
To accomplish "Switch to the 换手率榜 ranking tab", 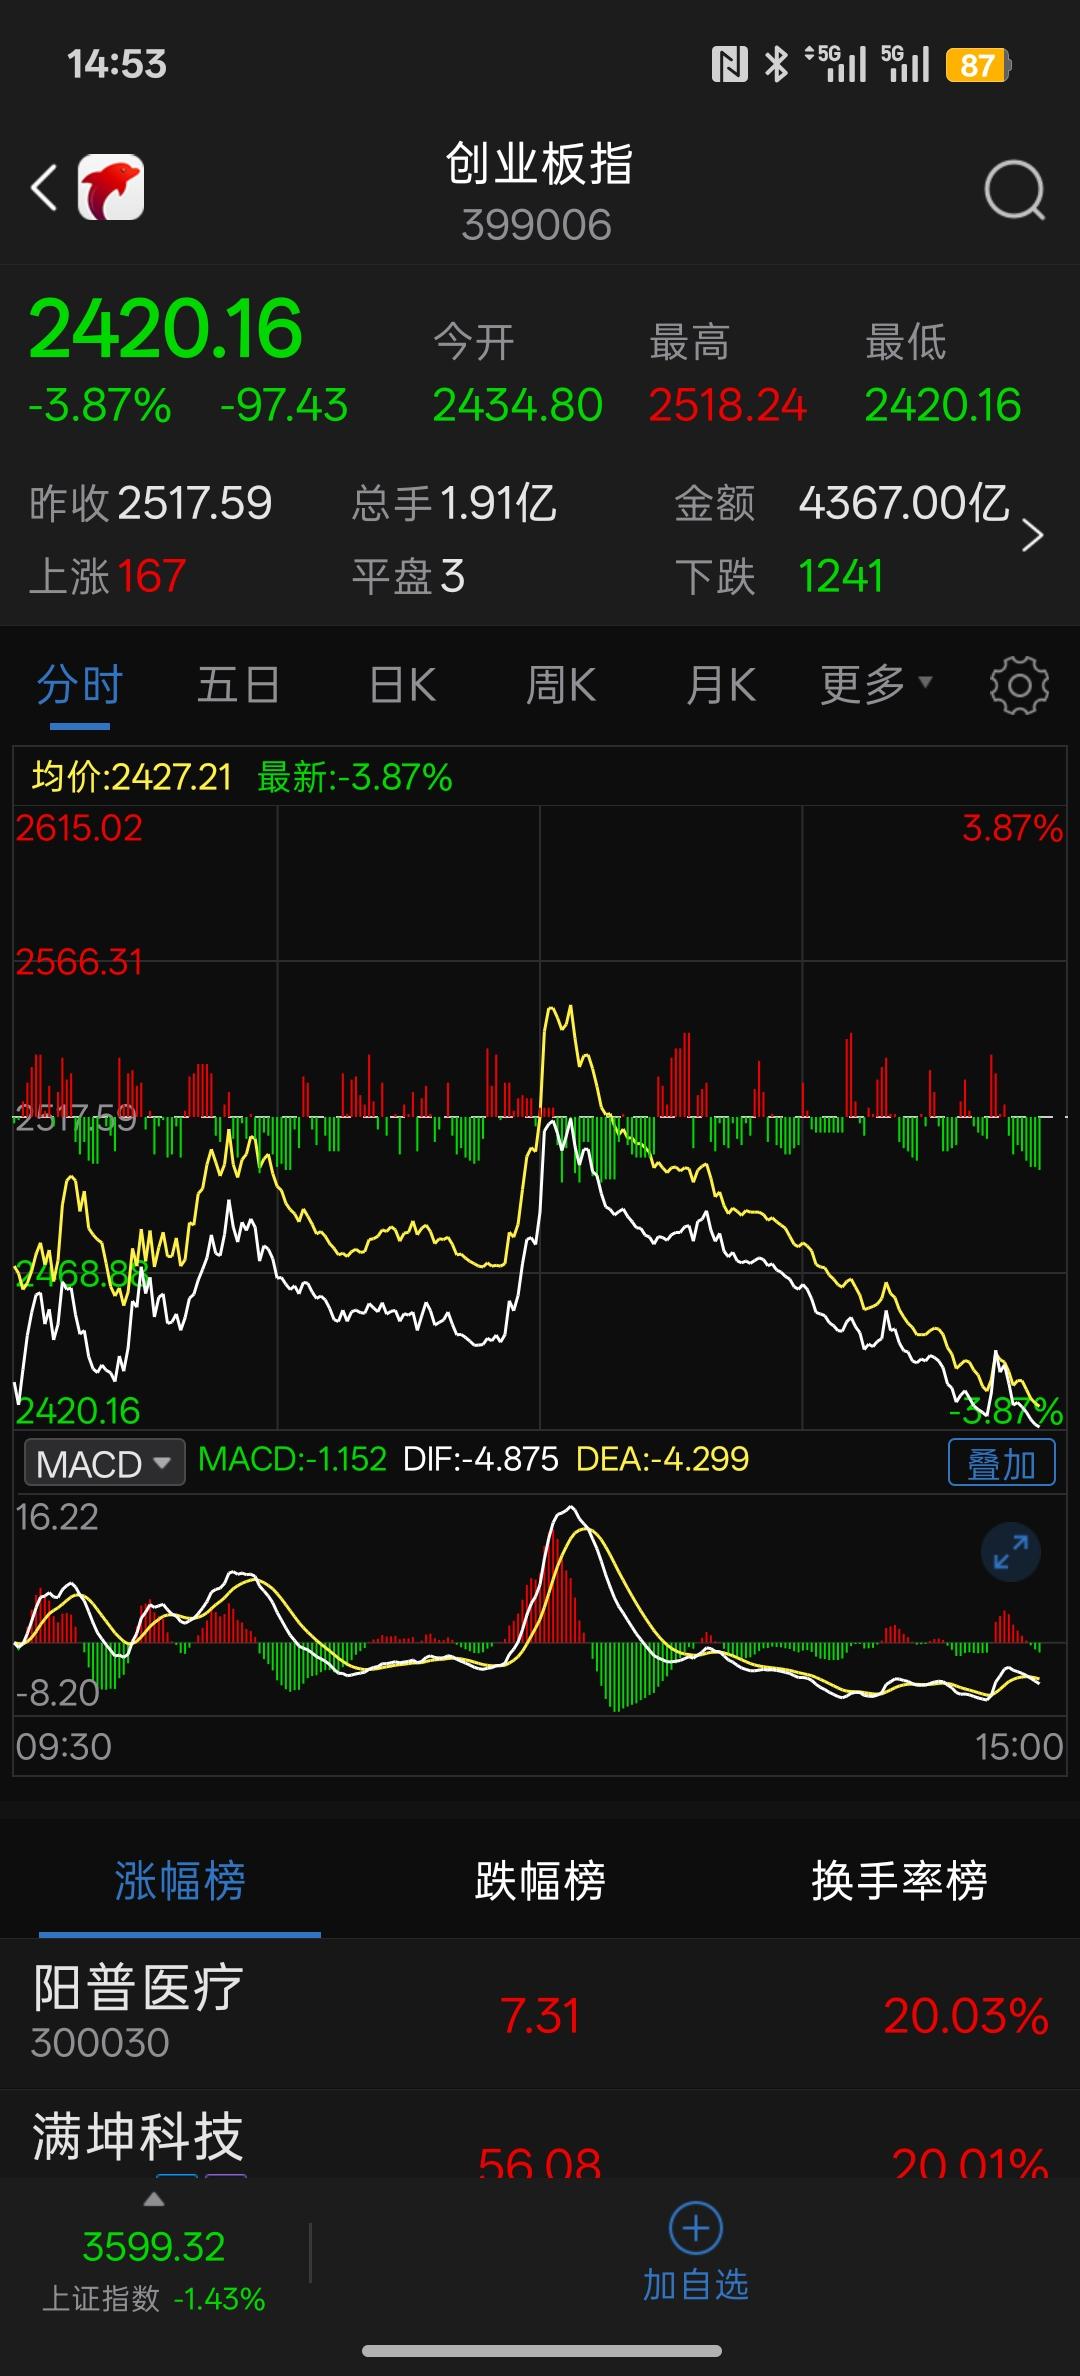I will [899, 1880].
